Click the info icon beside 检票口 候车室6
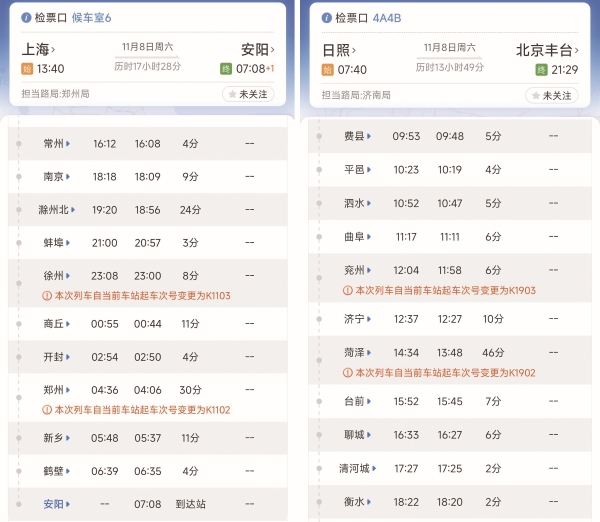The image size is (600, 522). (26, 18)
